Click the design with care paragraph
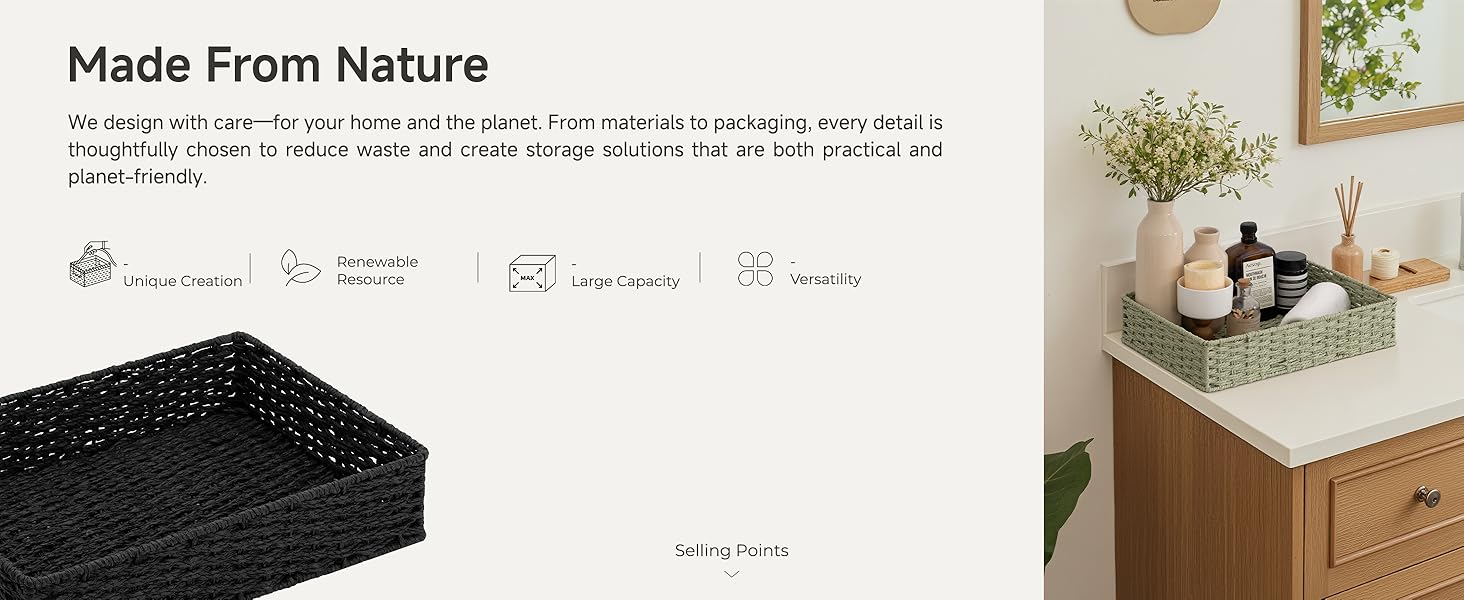The width and height of the screenshot is (1464, 600). 505,150
